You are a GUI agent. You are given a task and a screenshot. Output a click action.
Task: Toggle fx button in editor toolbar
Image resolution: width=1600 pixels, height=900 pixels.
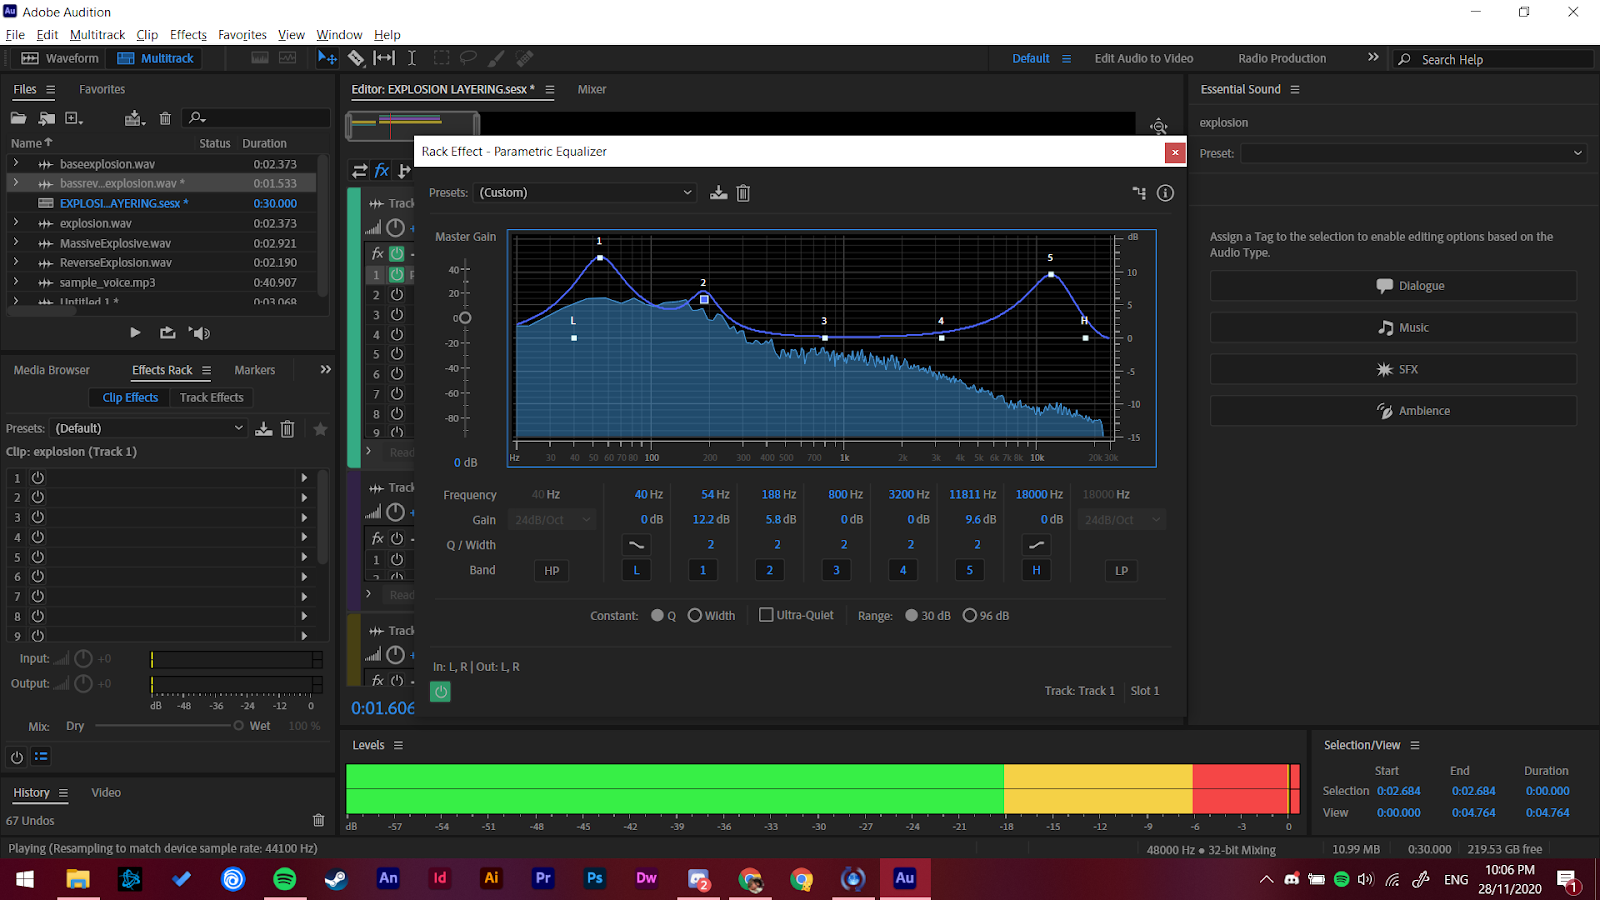(382, 171)
